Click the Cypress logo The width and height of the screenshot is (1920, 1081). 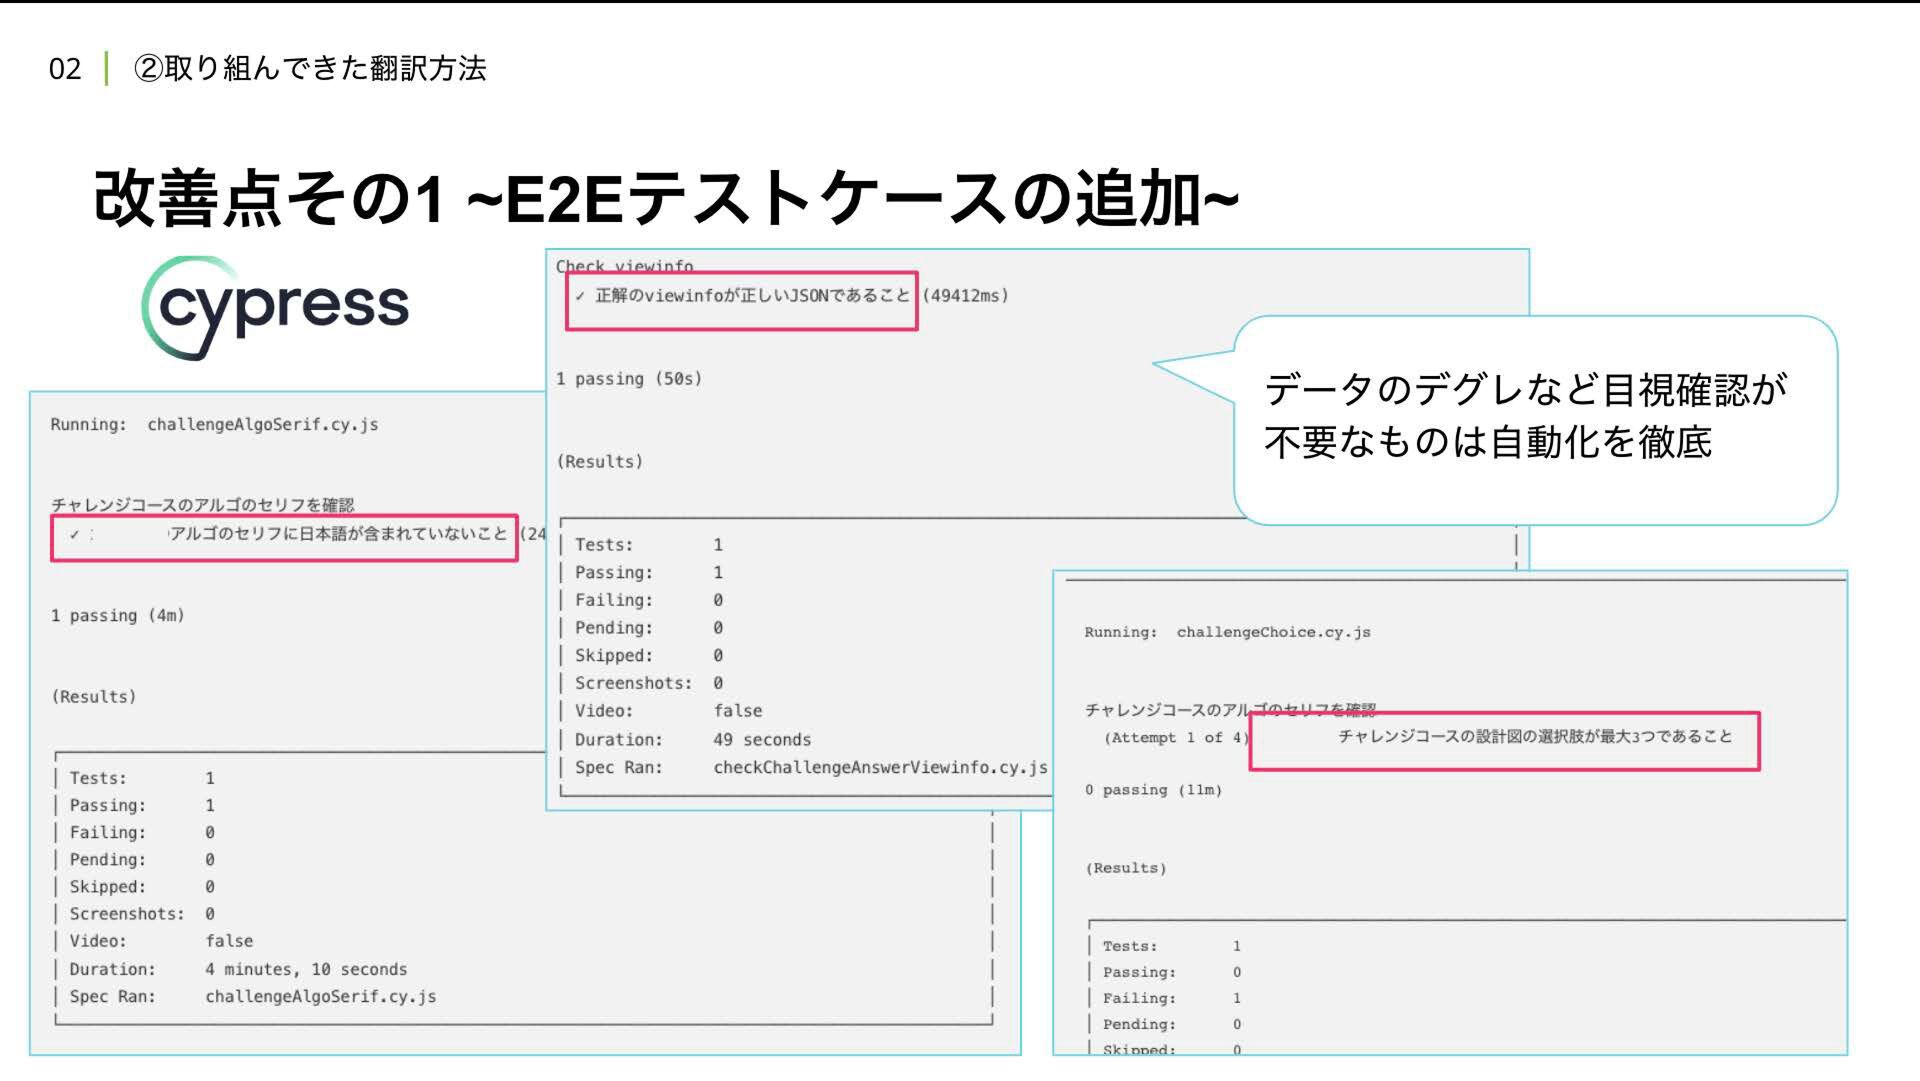[276, 306]
